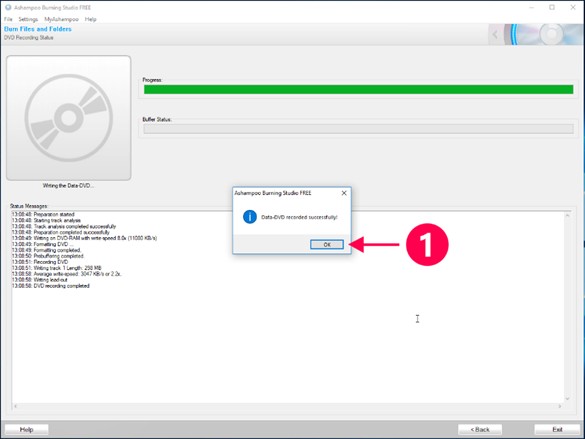Click the Help button at bottom
The width and height of the screenshot is (585, 439).
(26, 429)
